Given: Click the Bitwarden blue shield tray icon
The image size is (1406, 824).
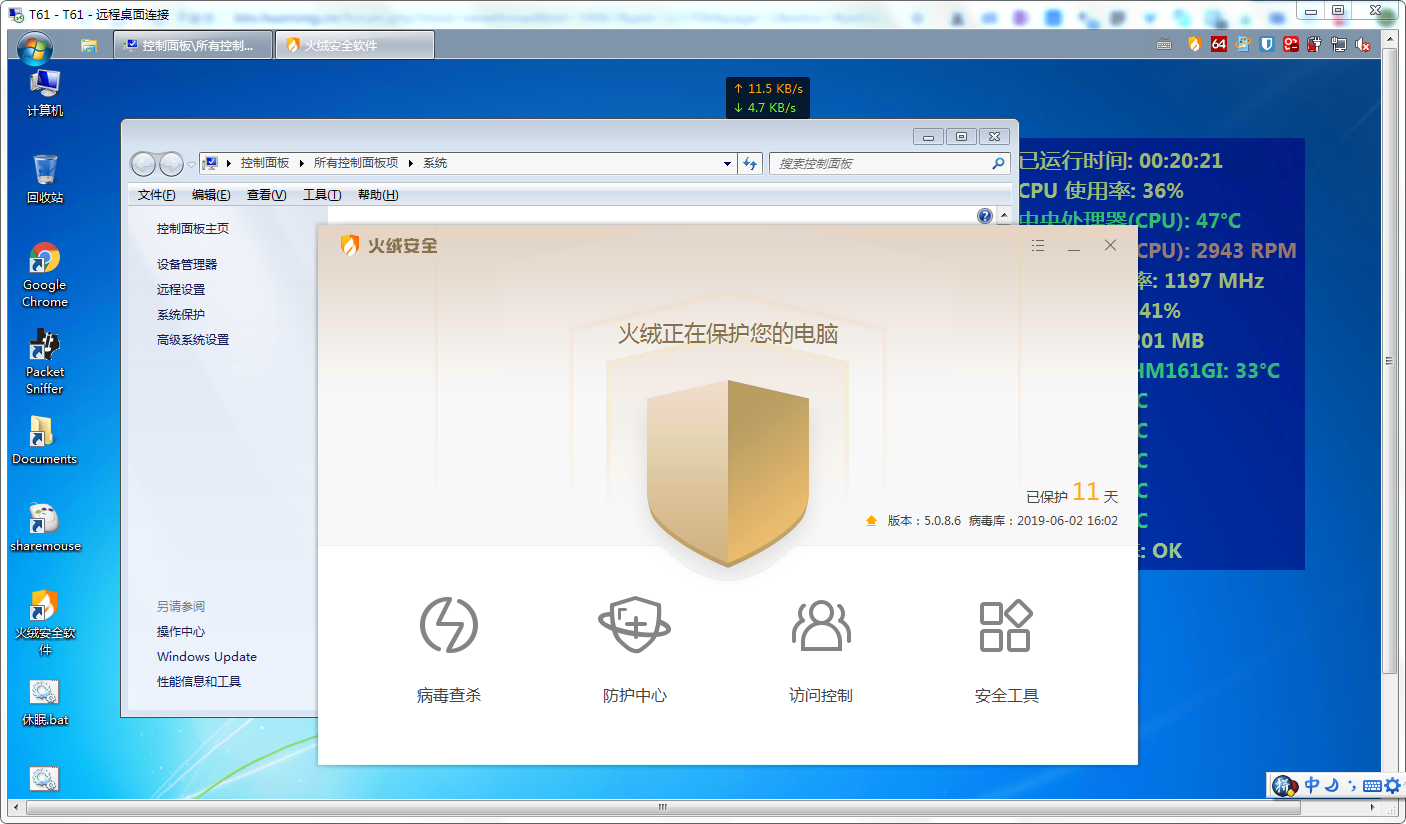Looking at the screenshot, I should pyautogui.click(x=1266, y=44).
